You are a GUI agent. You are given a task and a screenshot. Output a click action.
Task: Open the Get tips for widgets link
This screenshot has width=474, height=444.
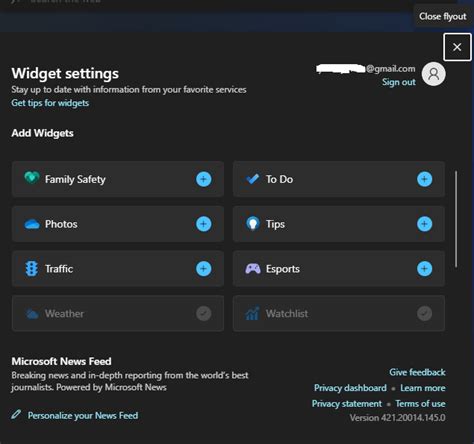pos(50,103)
